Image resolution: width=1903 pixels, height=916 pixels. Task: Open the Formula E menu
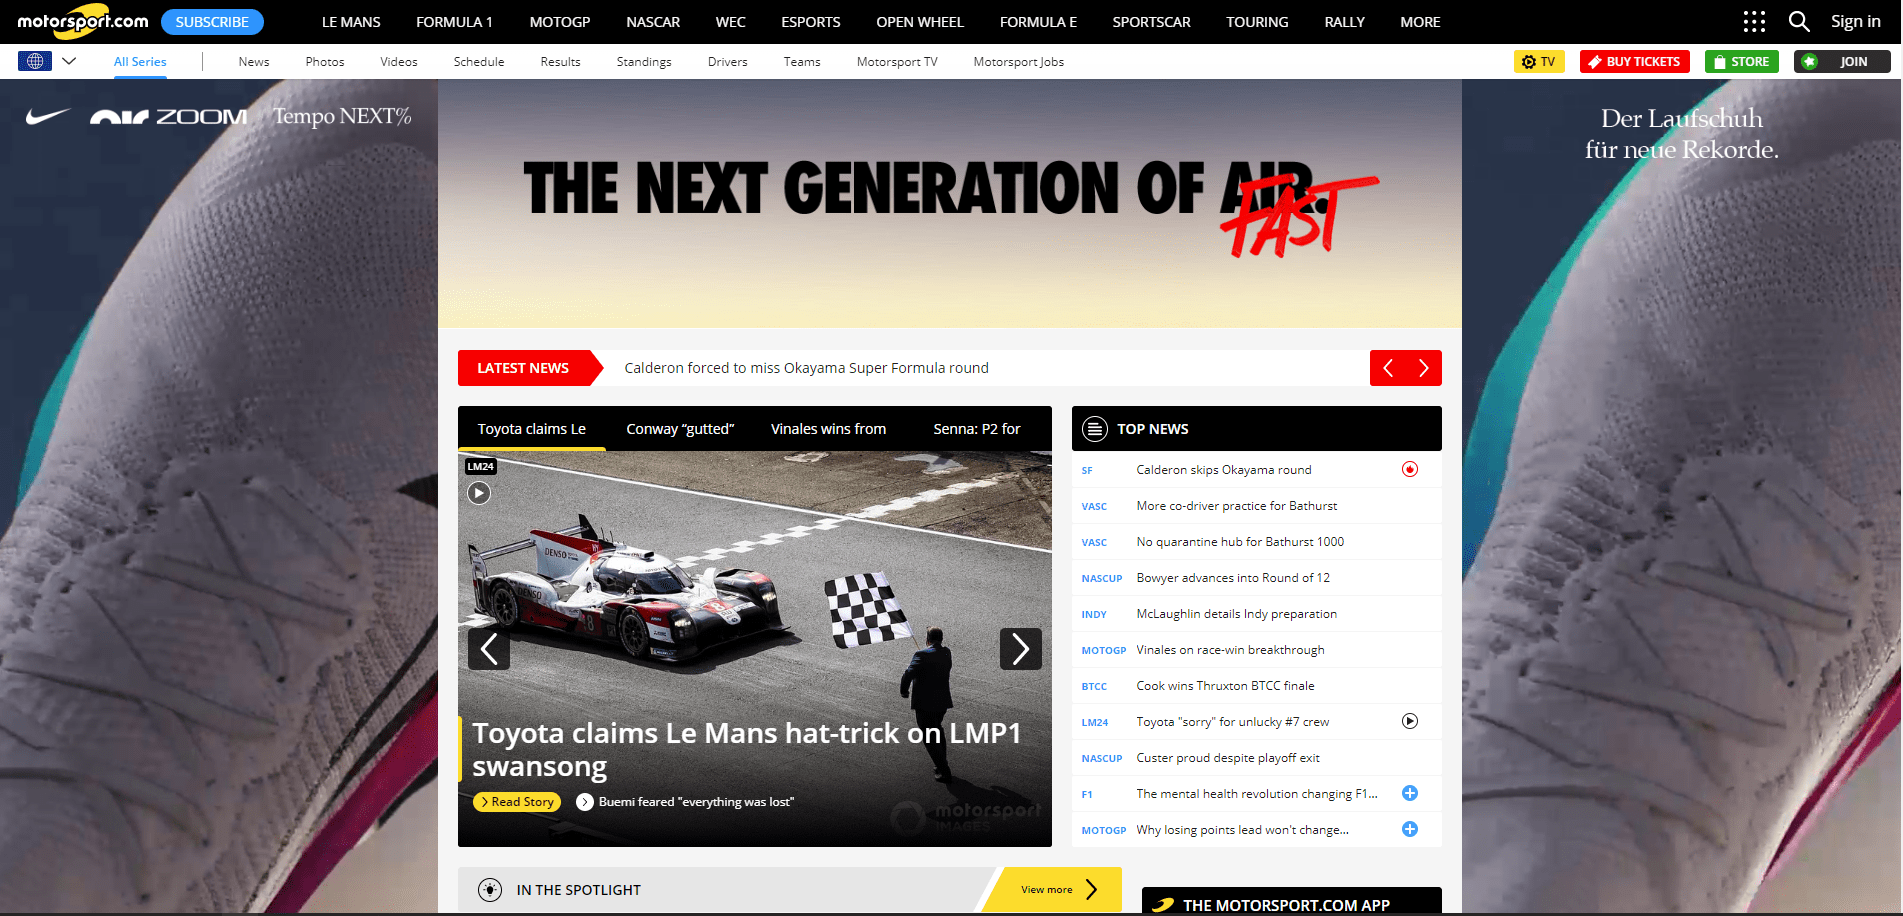click(1038, 22)
